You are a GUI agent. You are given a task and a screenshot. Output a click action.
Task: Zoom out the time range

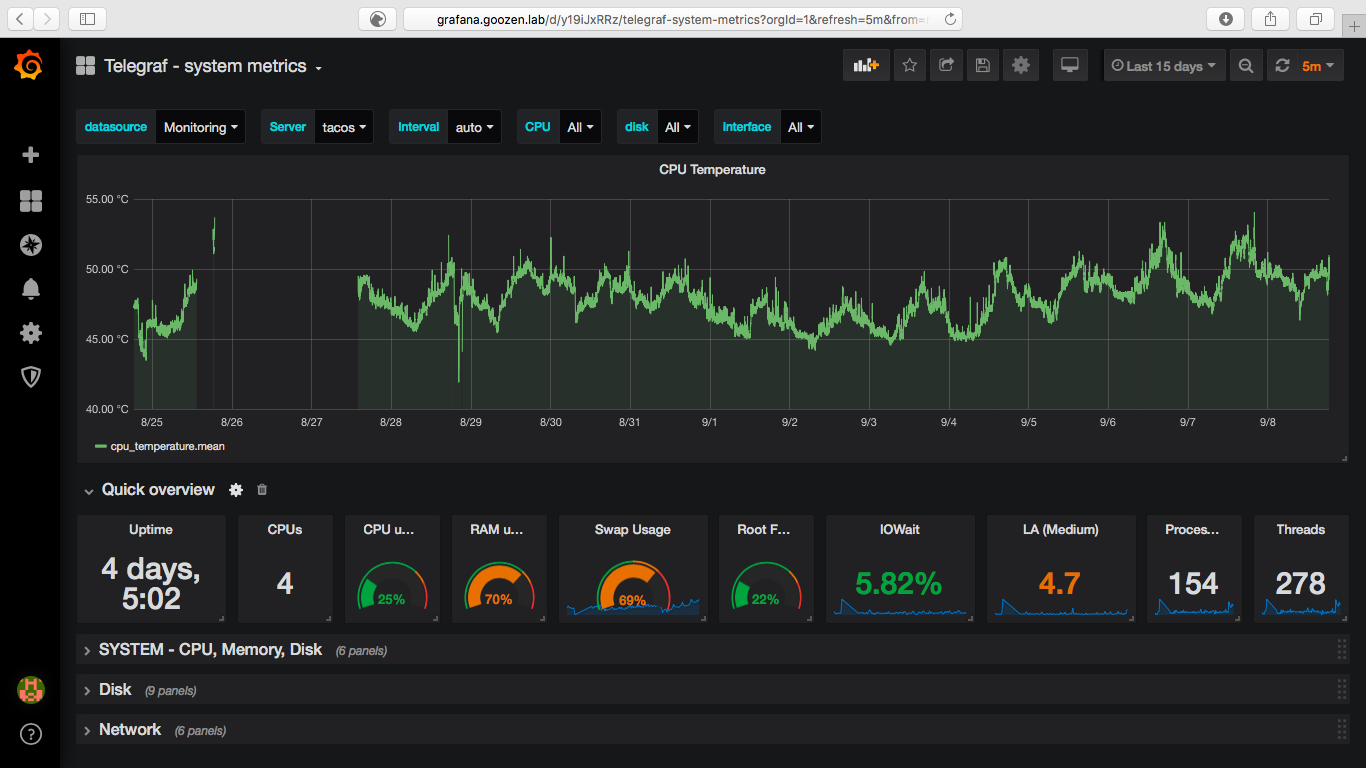point(1246,66)
